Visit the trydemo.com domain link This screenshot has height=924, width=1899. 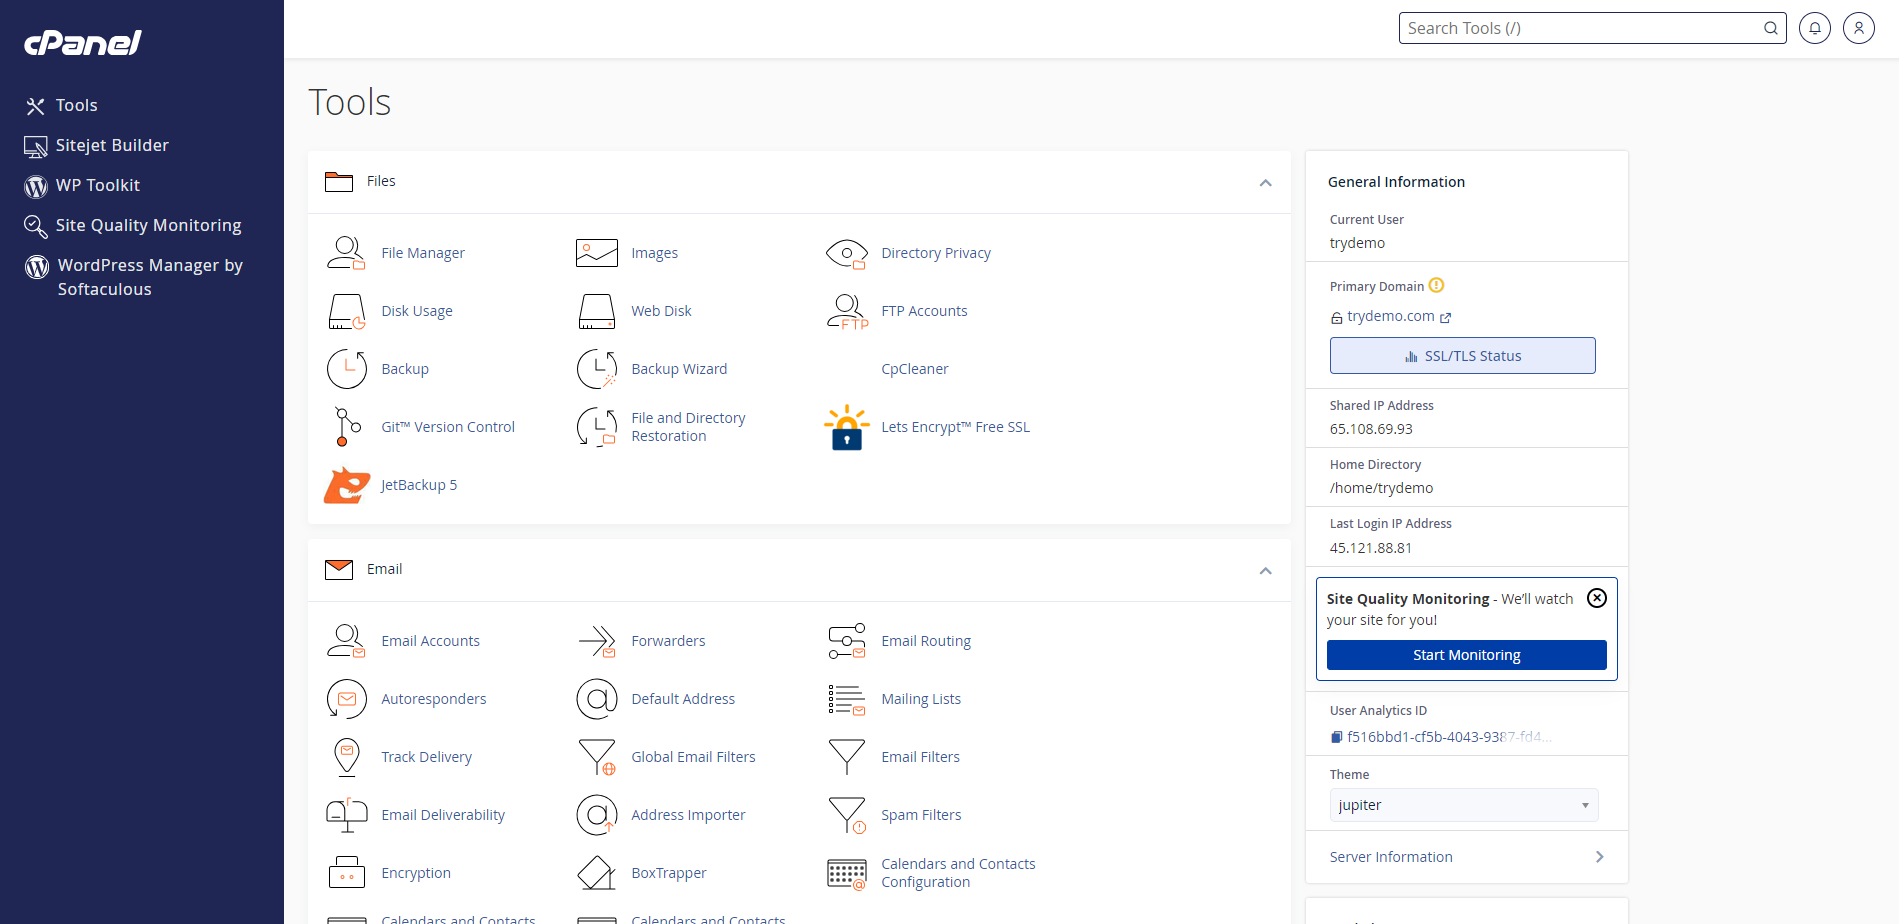pos(1390,316)
